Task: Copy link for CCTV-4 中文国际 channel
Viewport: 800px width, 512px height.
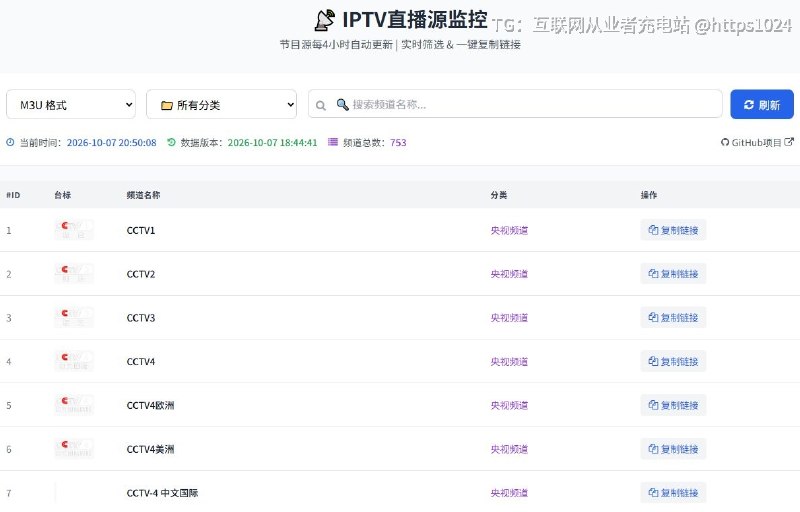Action: tap(673, 493)
